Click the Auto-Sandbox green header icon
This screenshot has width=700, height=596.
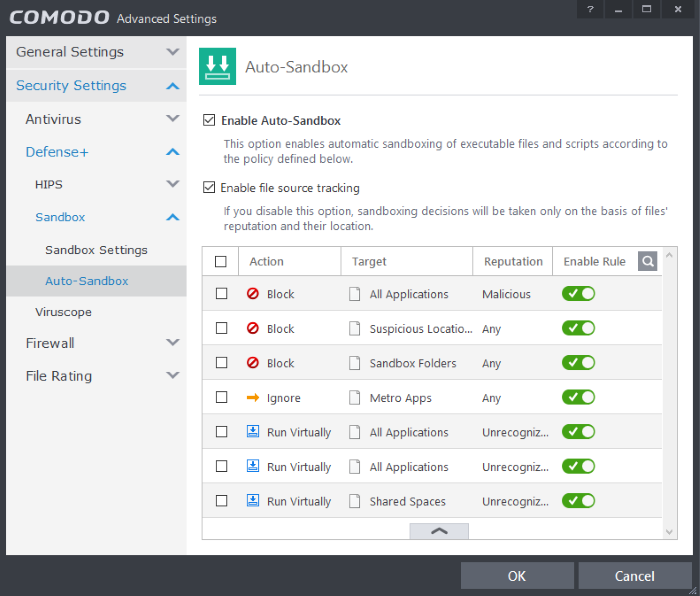coord(217,67)
